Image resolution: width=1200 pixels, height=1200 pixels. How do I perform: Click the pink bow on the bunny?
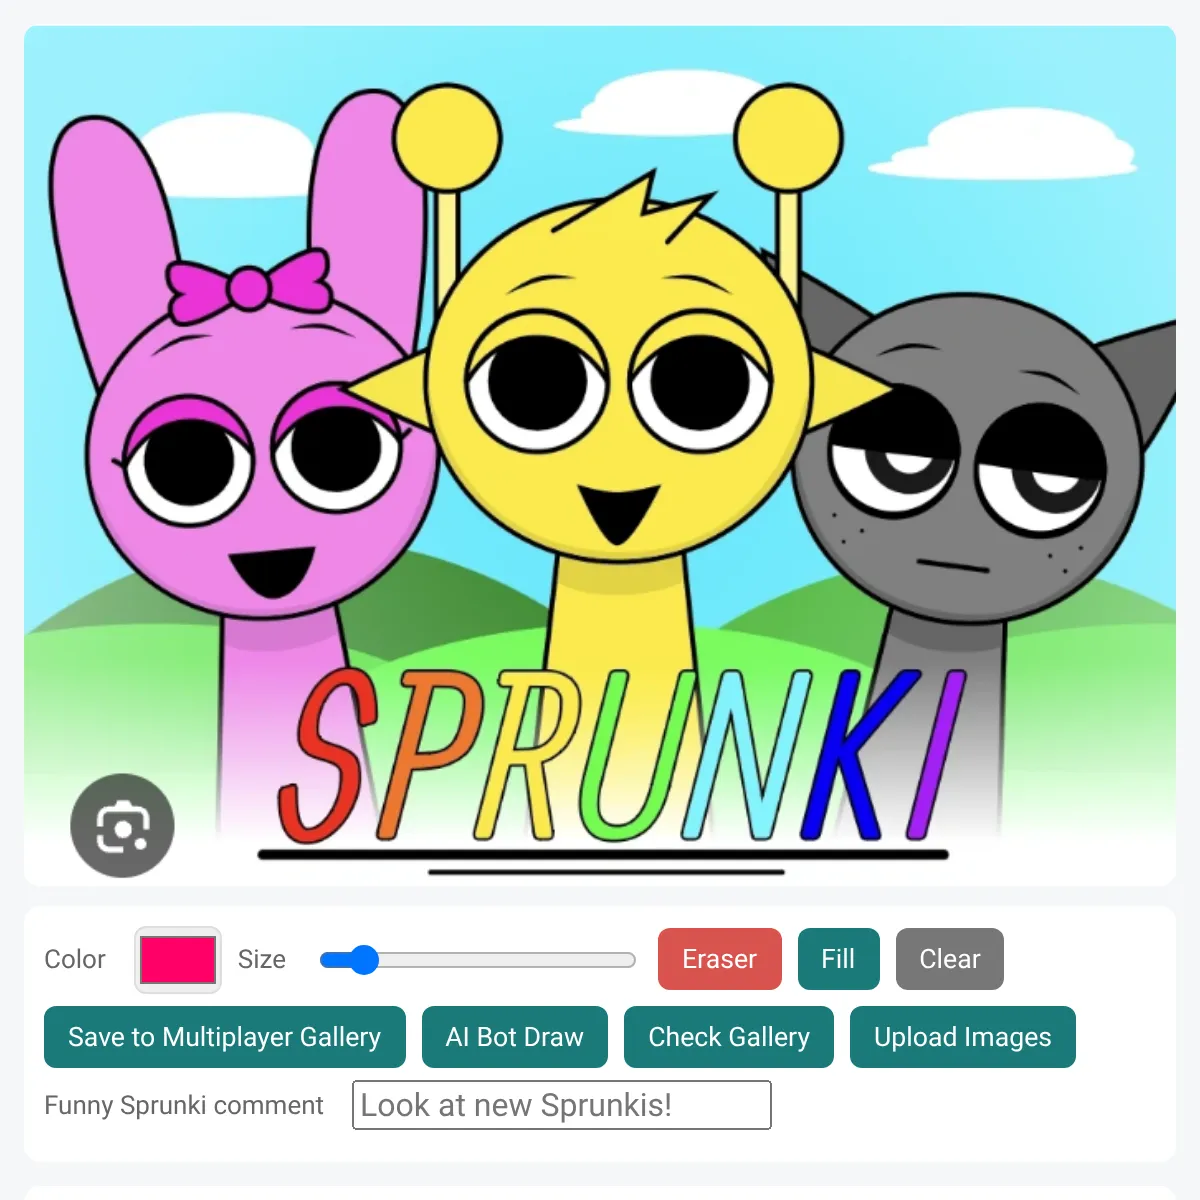pos(249,284)
